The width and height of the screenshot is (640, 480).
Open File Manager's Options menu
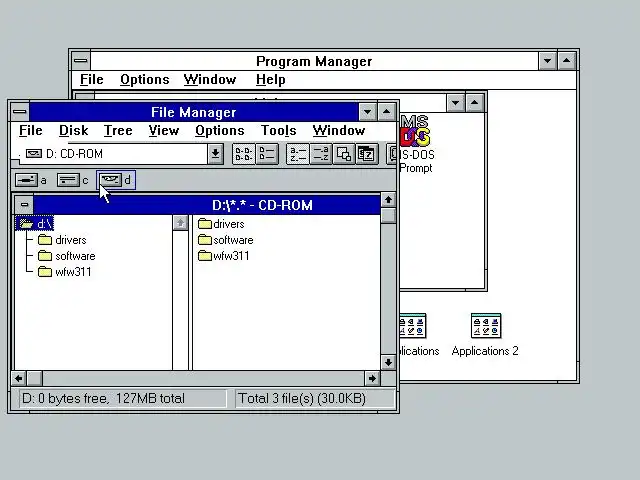[x=220, y=131]
